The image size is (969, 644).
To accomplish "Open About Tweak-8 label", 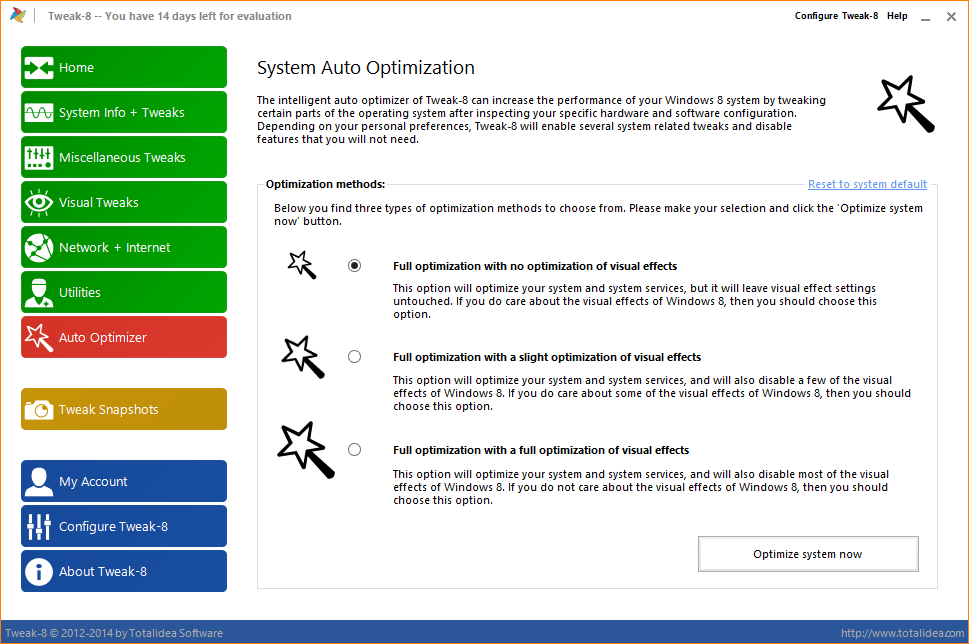I will pyautogui.click(x=103, y=572).
